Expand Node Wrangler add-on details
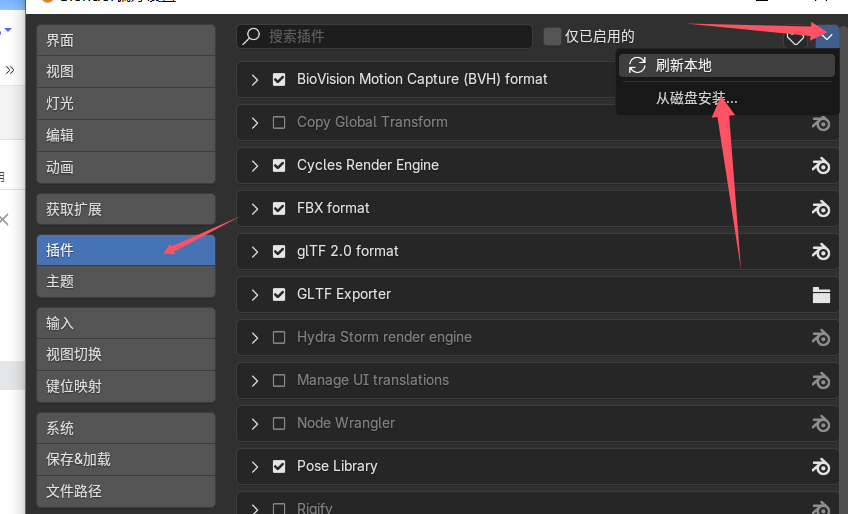This screenshot has width=848, height=514. coord(255,424)
